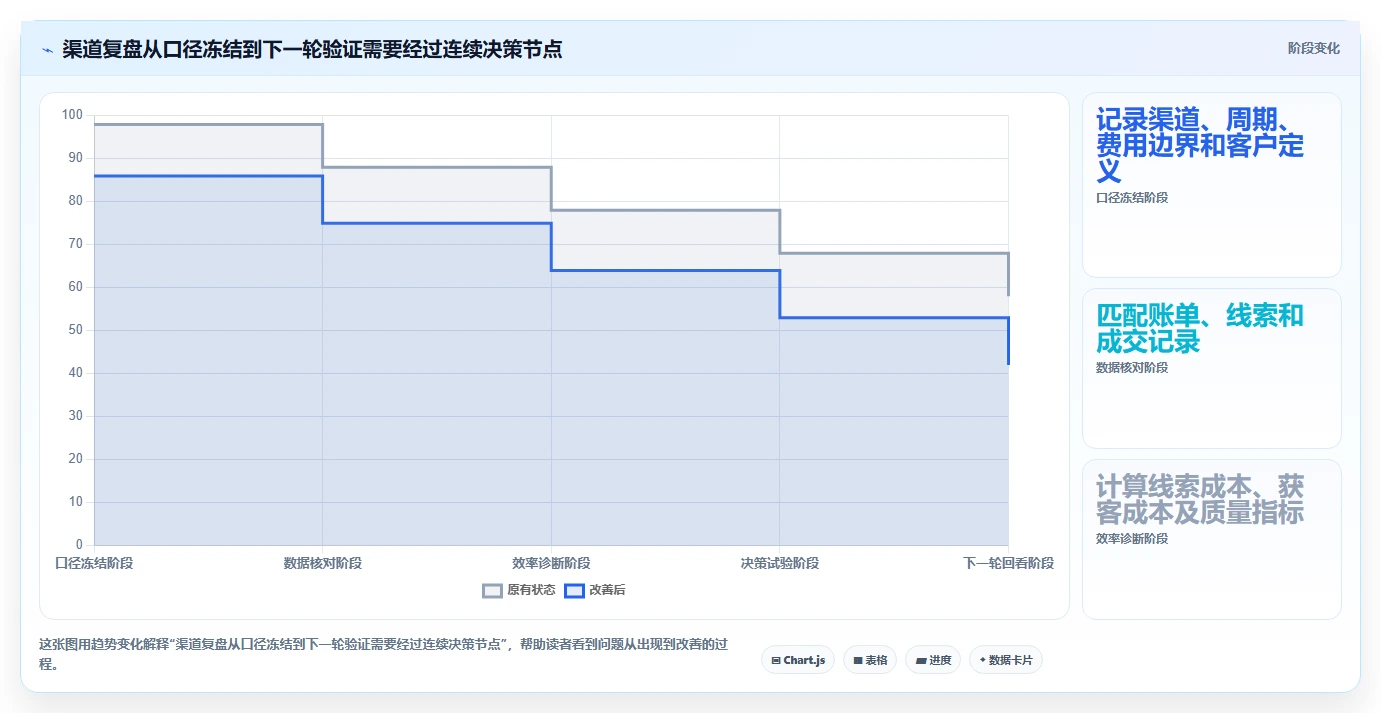Click the 下一轮回看阶段 x-axis label

point(1008,563)
